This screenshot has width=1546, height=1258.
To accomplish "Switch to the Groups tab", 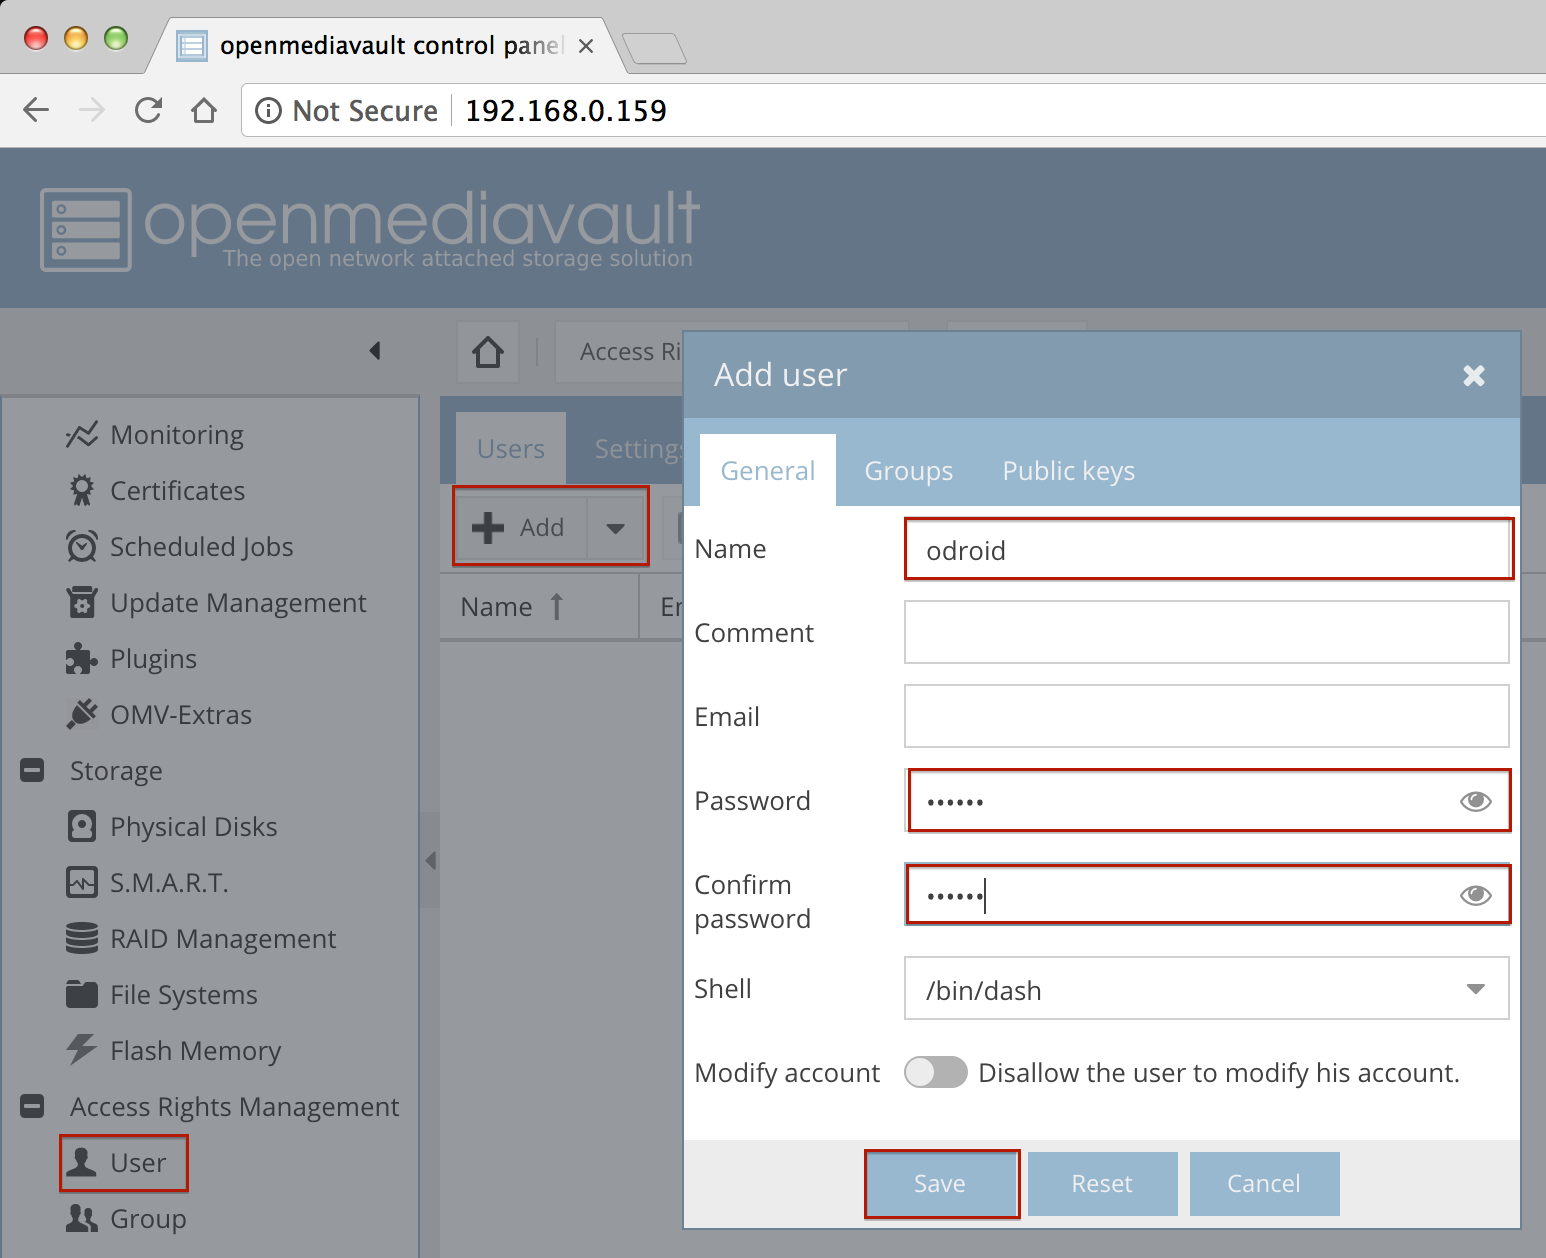I will (909, 470).
